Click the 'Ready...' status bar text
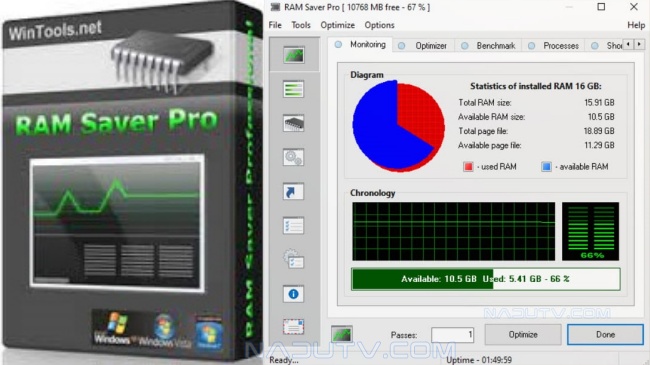This screenshot has width=650, height=365. coord(284,360)
